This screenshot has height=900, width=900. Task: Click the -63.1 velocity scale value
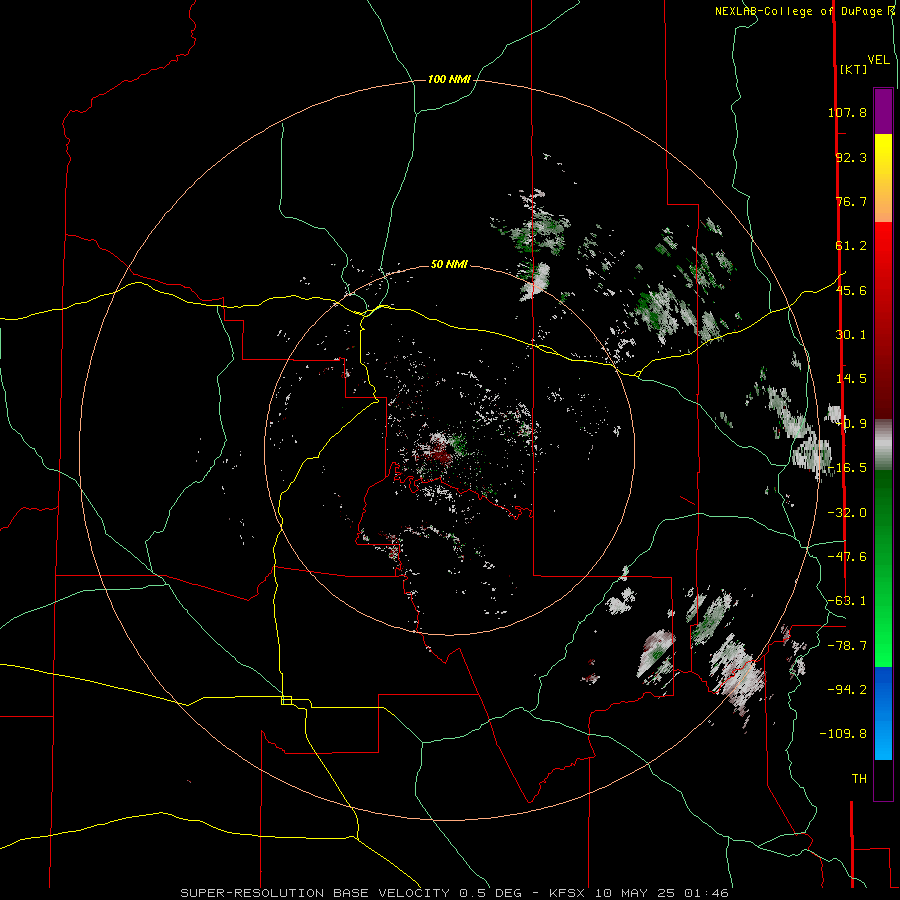847,600
